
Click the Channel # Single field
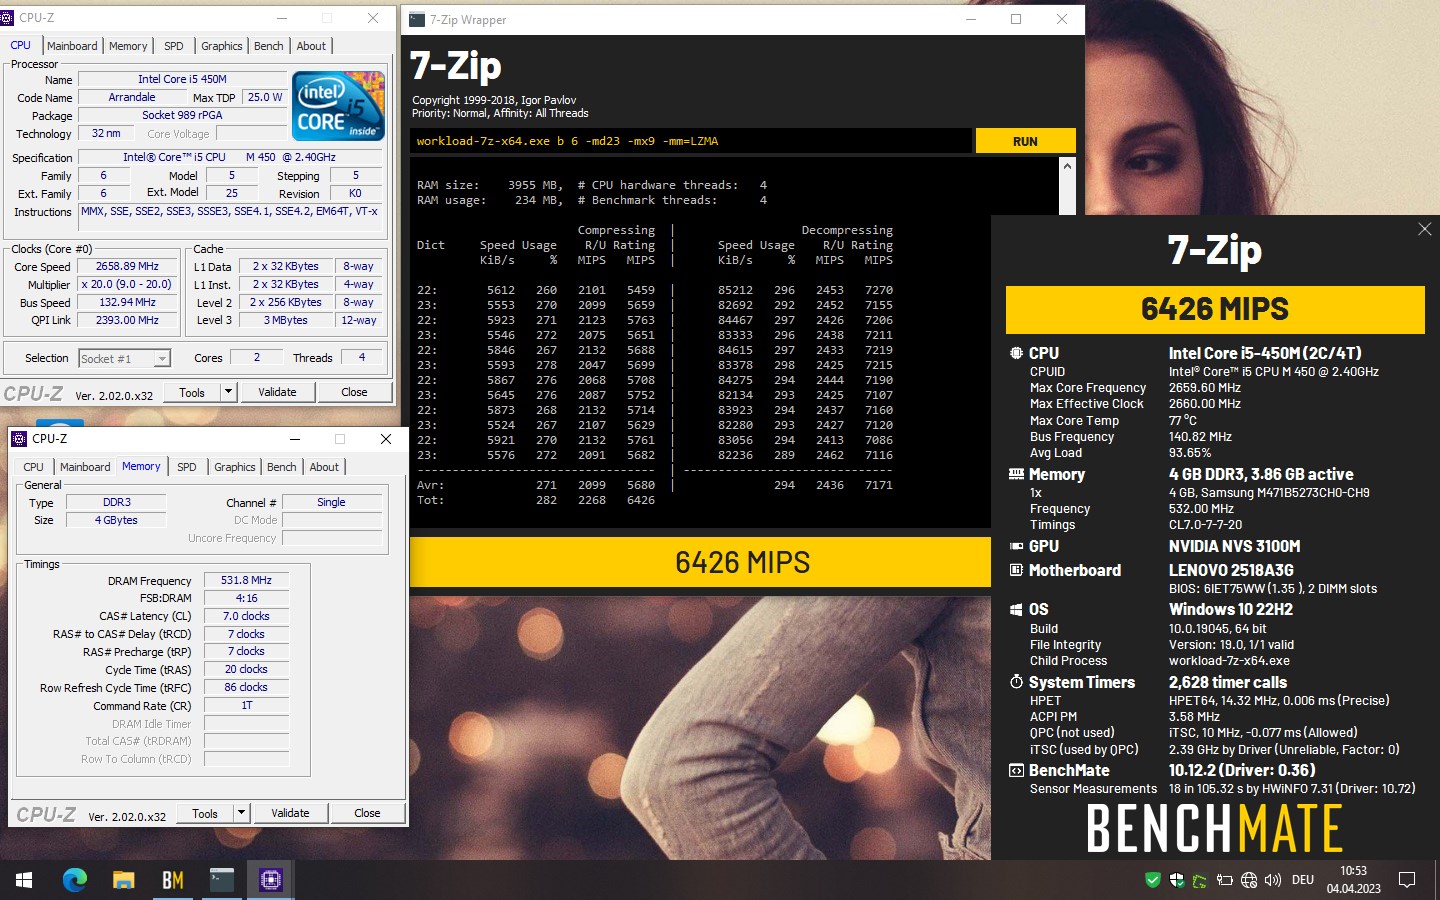(331, 503)
